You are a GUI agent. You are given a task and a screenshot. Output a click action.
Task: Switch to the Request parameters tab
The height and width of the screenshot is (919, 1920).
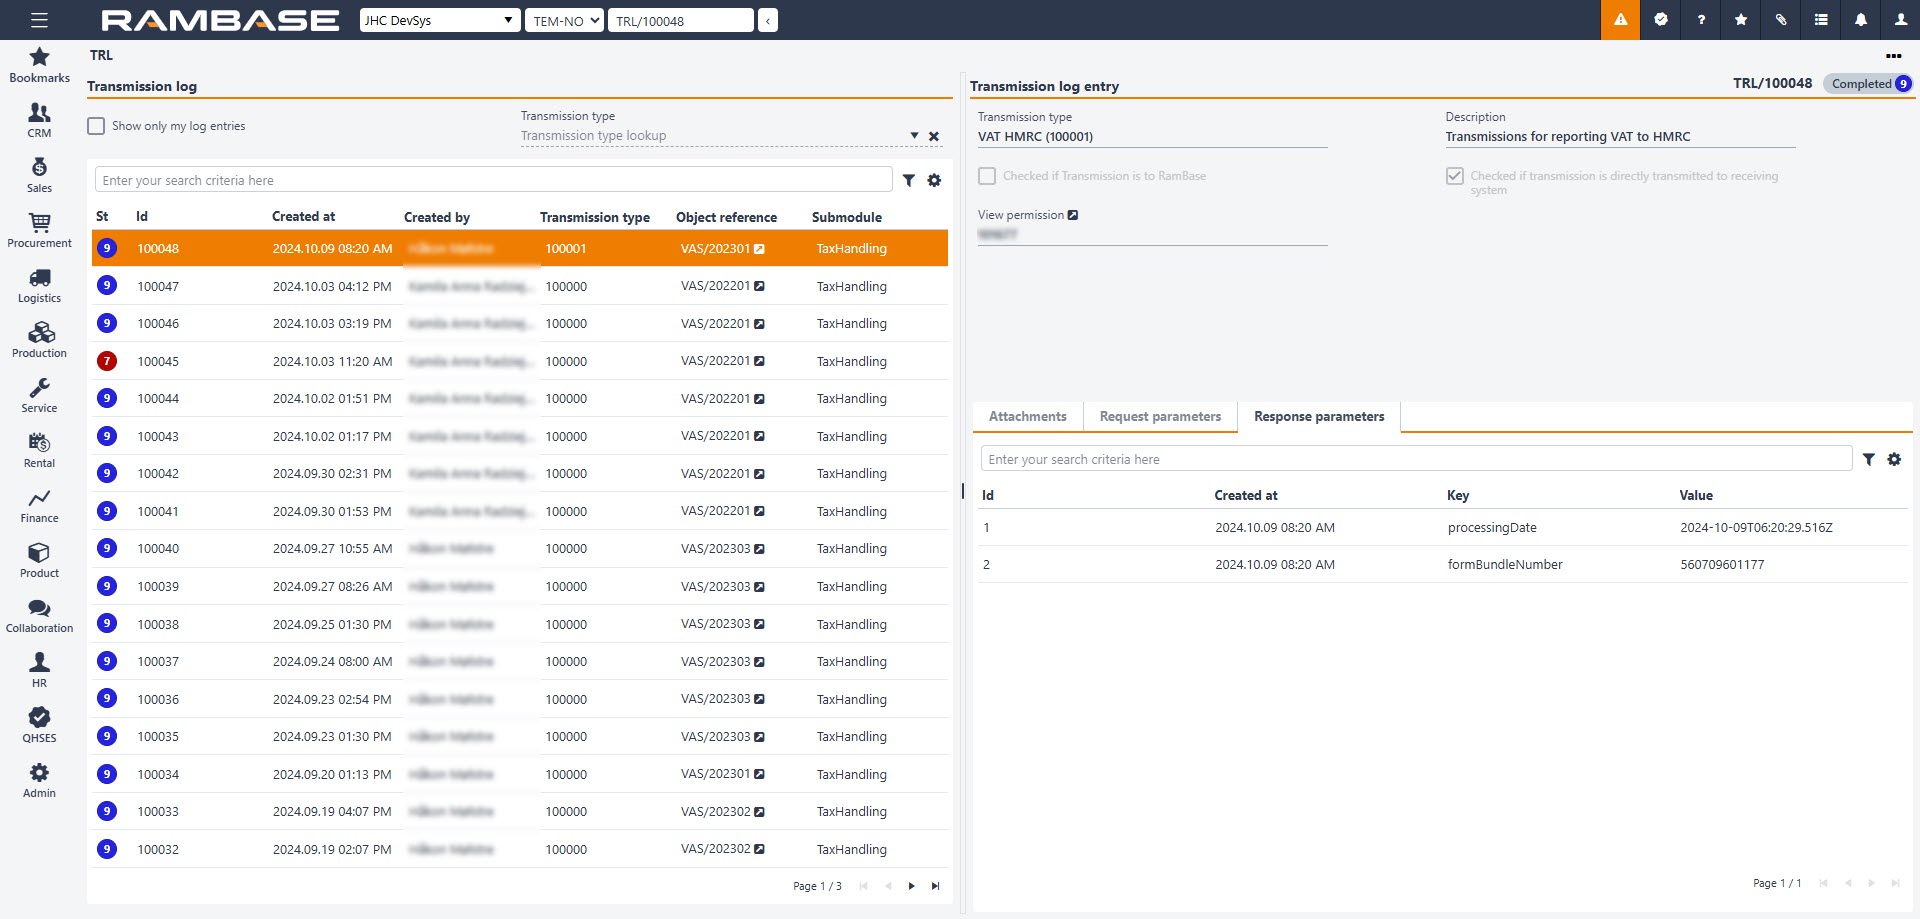click(1160, 417)
